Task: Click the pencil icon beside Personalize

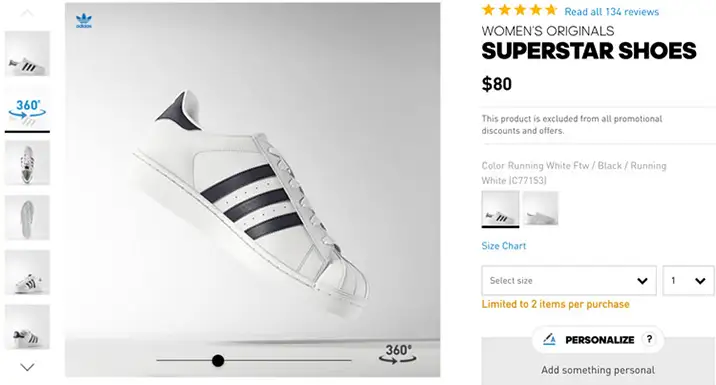Action: coord(549,339)
